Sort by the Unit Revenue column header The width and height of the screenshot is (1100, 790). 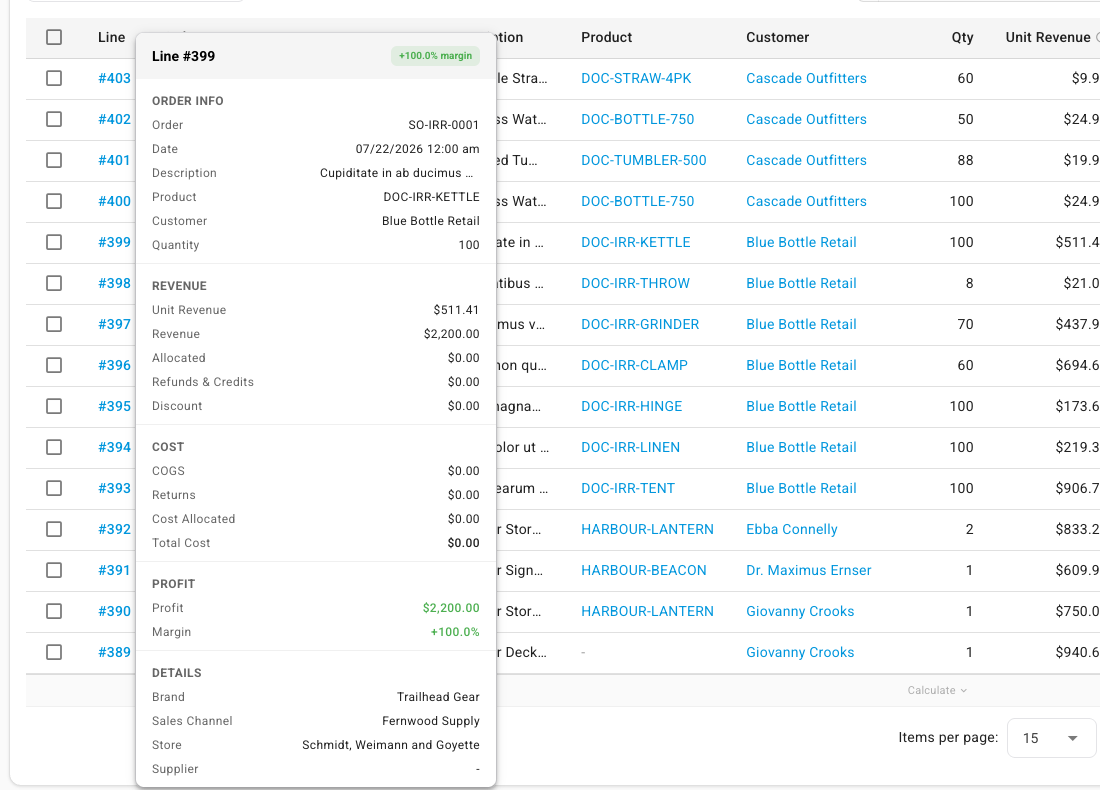click(1047, 37)
